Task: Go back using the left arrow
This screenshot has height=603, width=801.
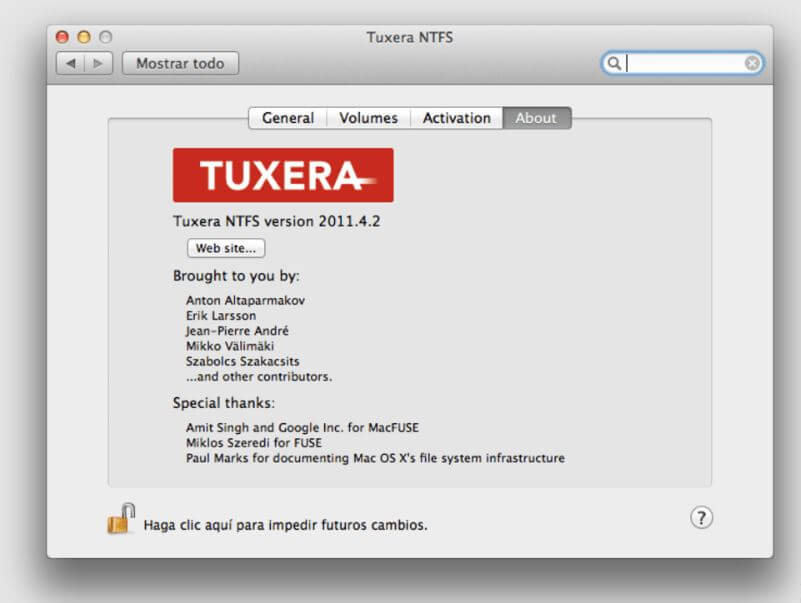Action: (70, 63)
